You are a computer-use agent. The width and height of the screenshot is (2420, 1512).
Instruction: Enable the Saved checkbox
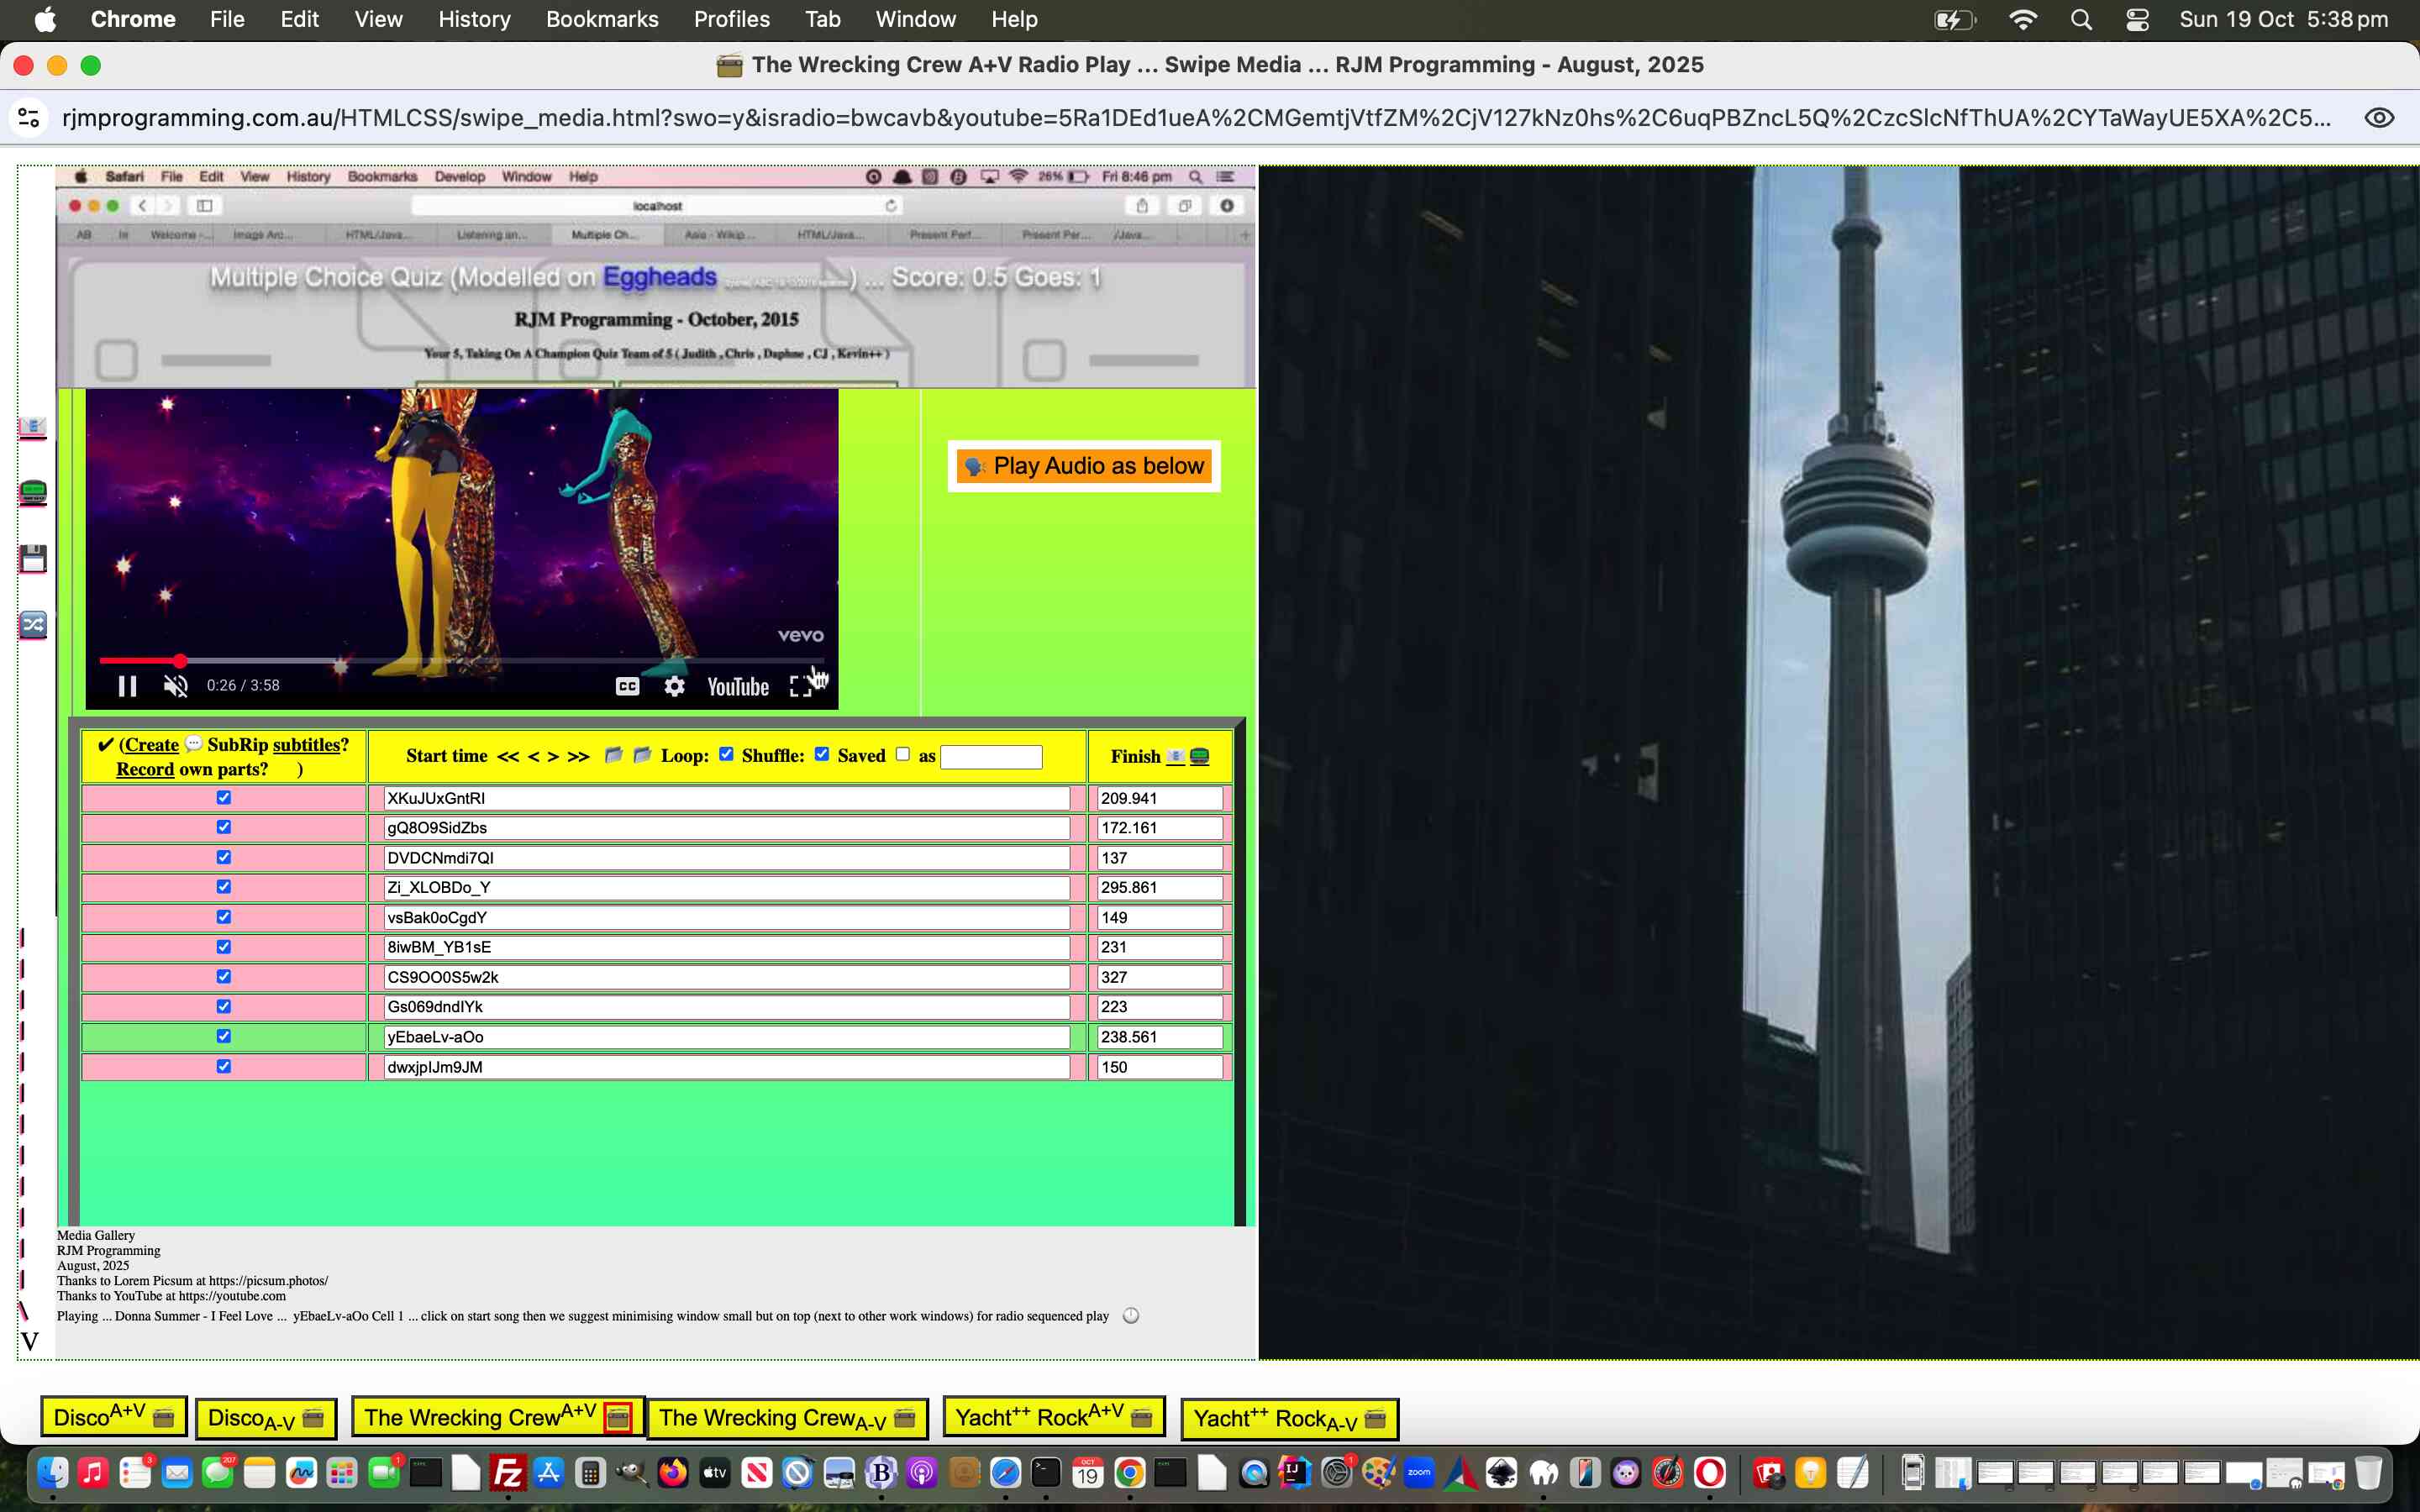click(903, 754)
